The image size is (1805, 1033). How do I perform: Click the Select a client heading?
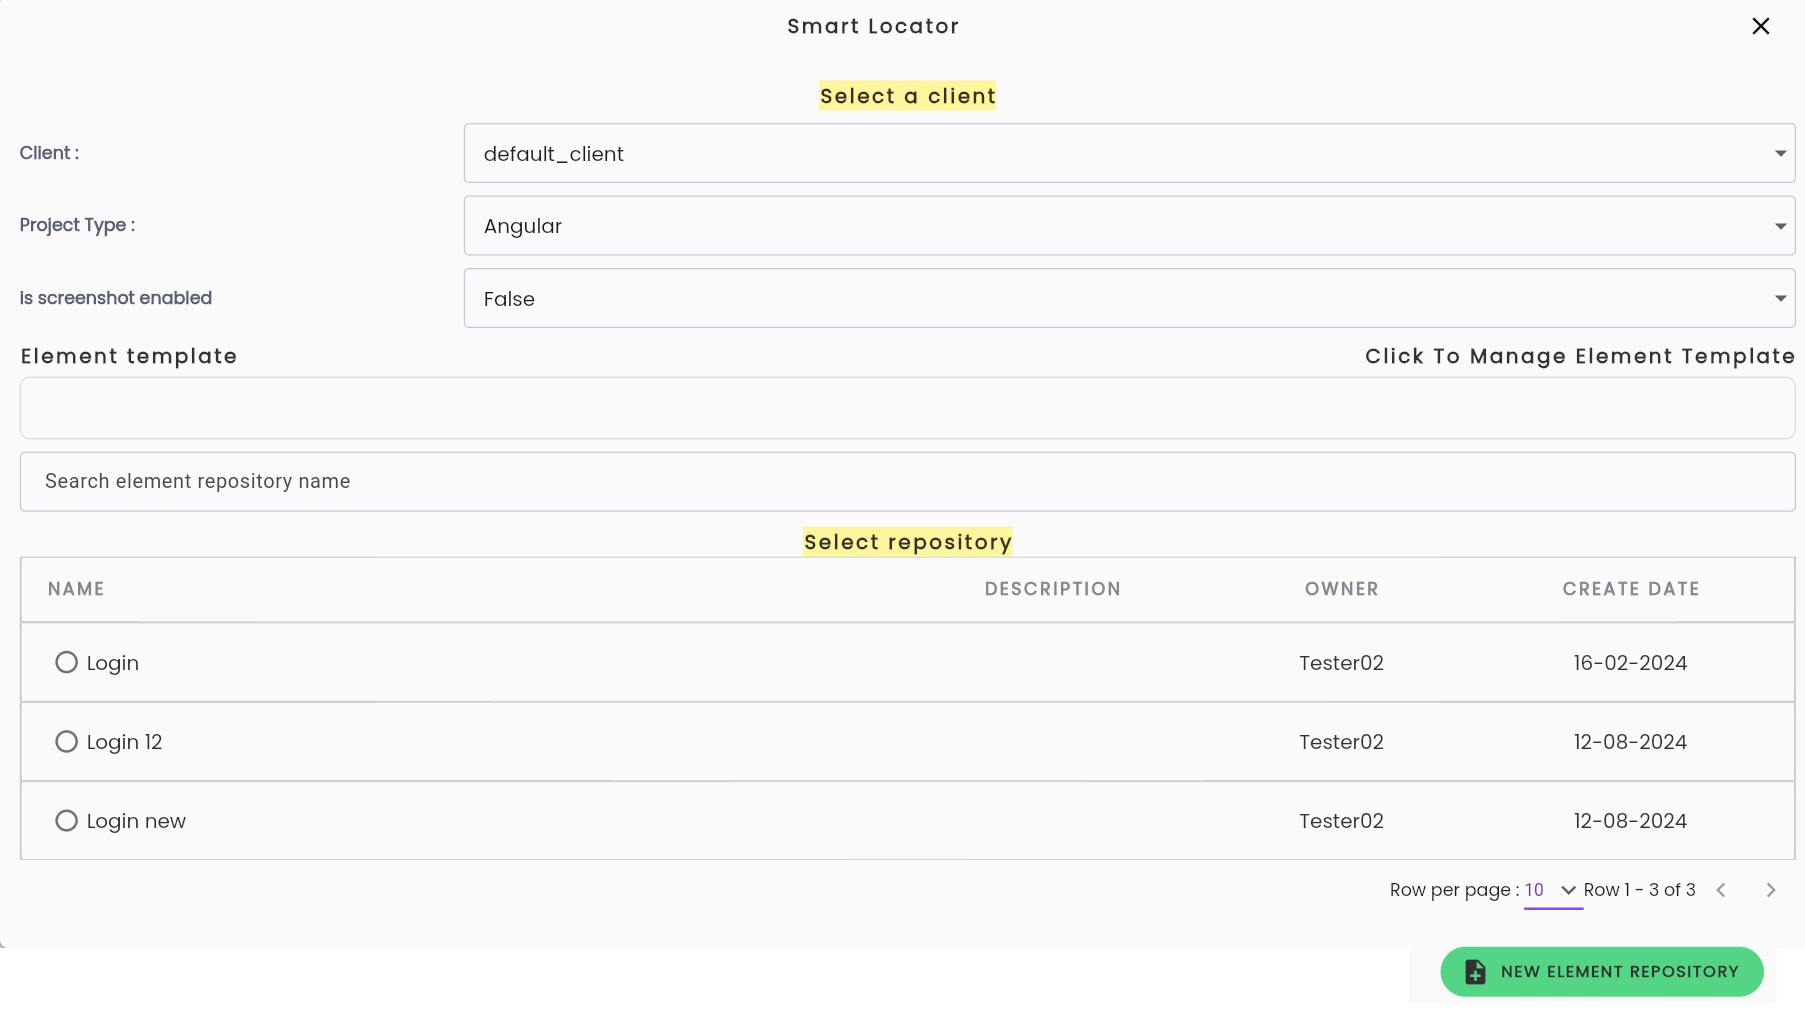[x=907, y=96]
